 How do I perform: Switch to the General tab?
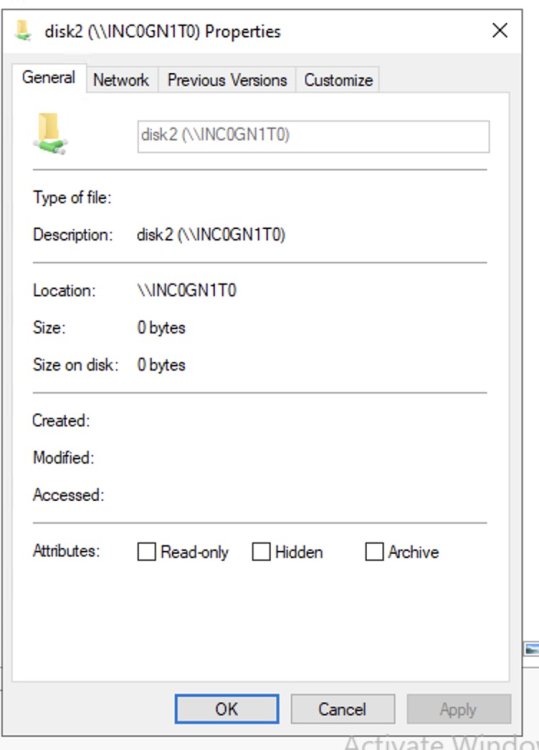pyautogui.click(x=49, y=77)
